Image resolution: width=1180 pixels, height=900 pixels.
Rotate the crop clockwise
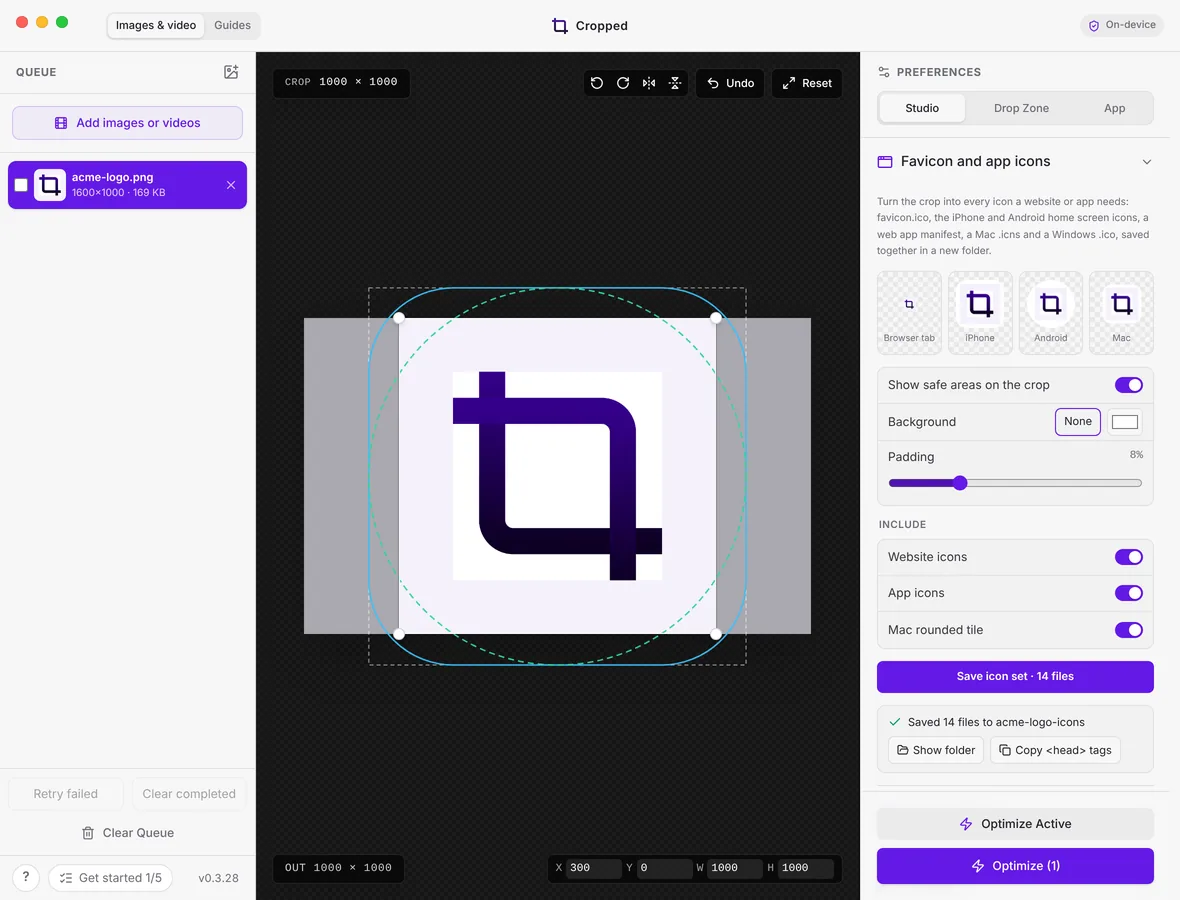[x=623, y=83]
